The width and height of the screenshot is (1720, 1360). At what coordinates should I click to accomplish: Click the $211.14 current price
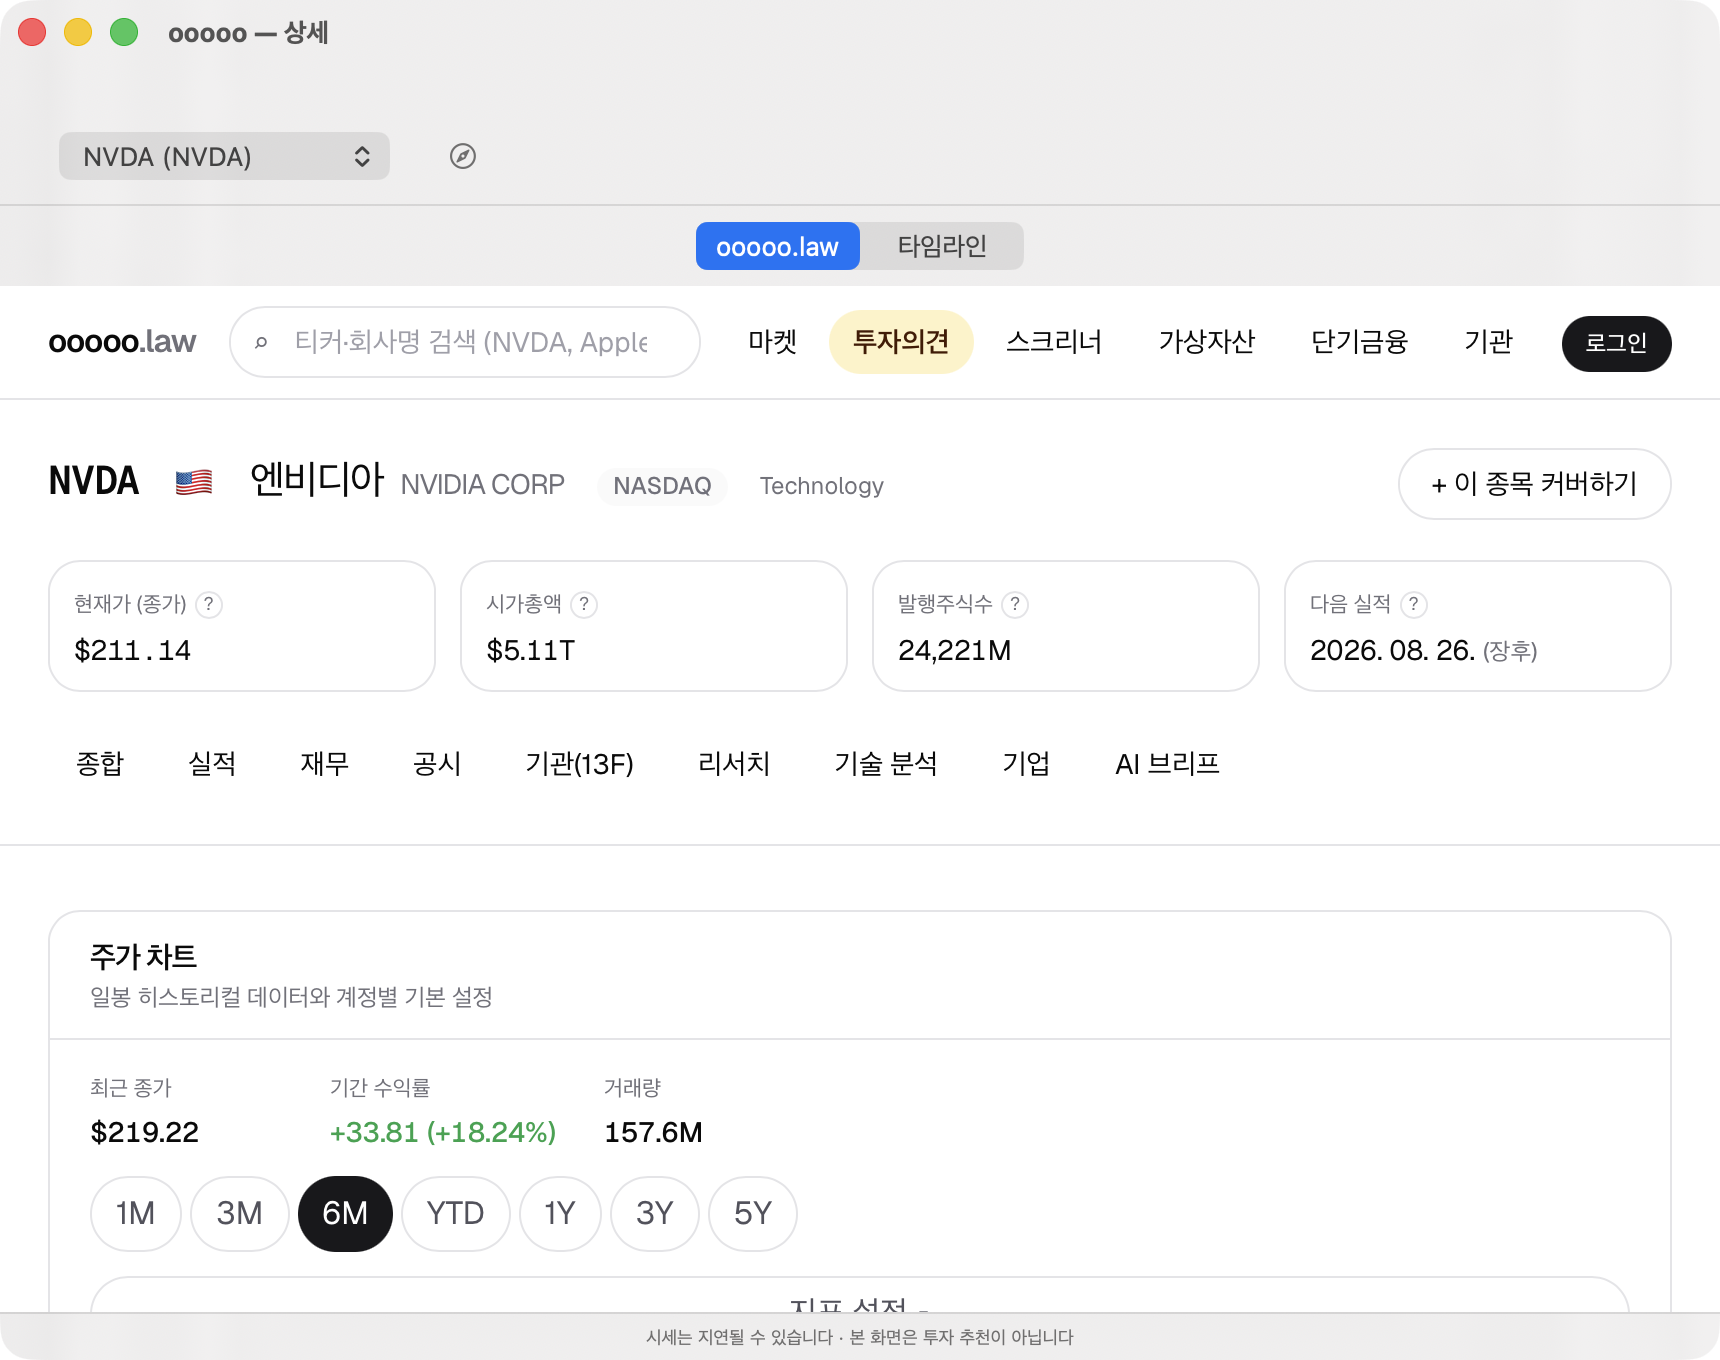(132, 651)
